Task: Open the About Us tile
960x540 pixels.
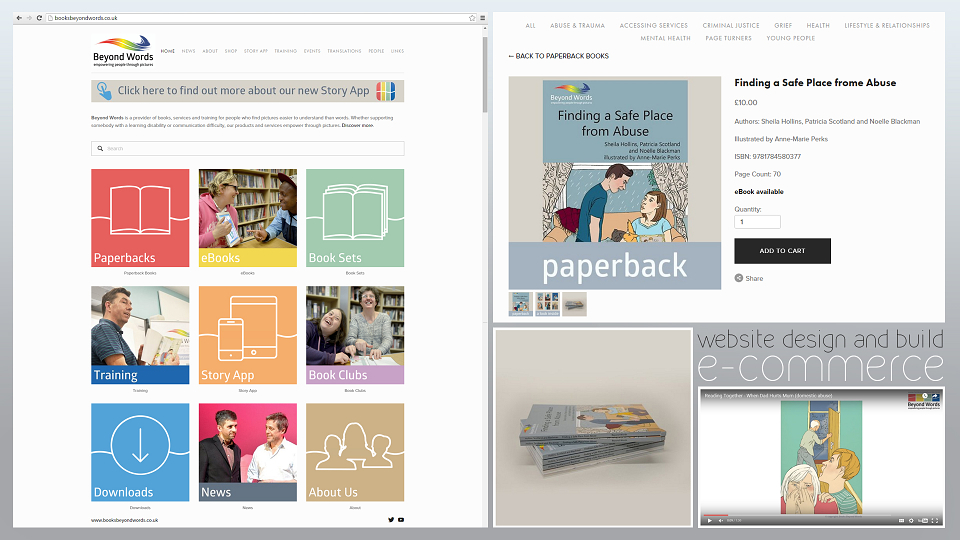Action: pos(355,452)
